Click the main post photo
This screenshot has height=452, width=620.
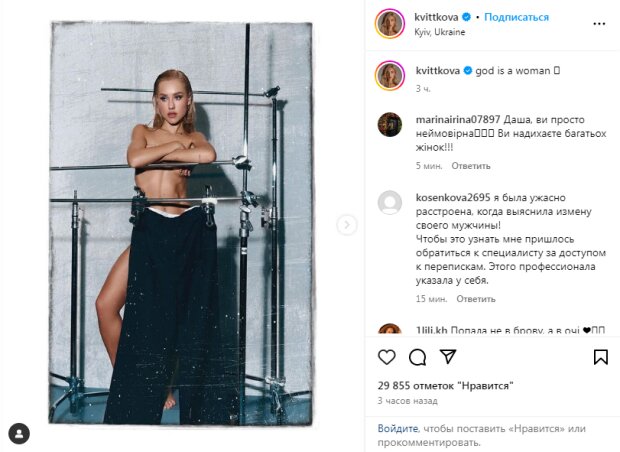click(x=182, y=225)
